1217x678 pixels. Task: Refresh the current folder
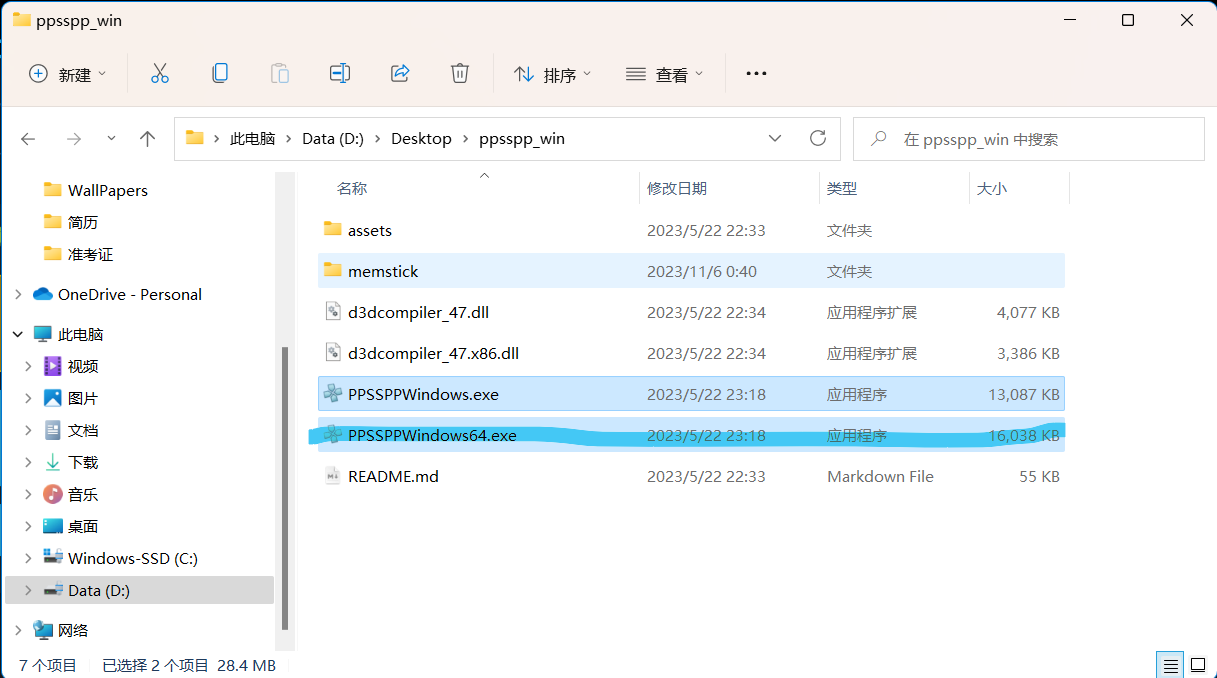pos(818,138)
